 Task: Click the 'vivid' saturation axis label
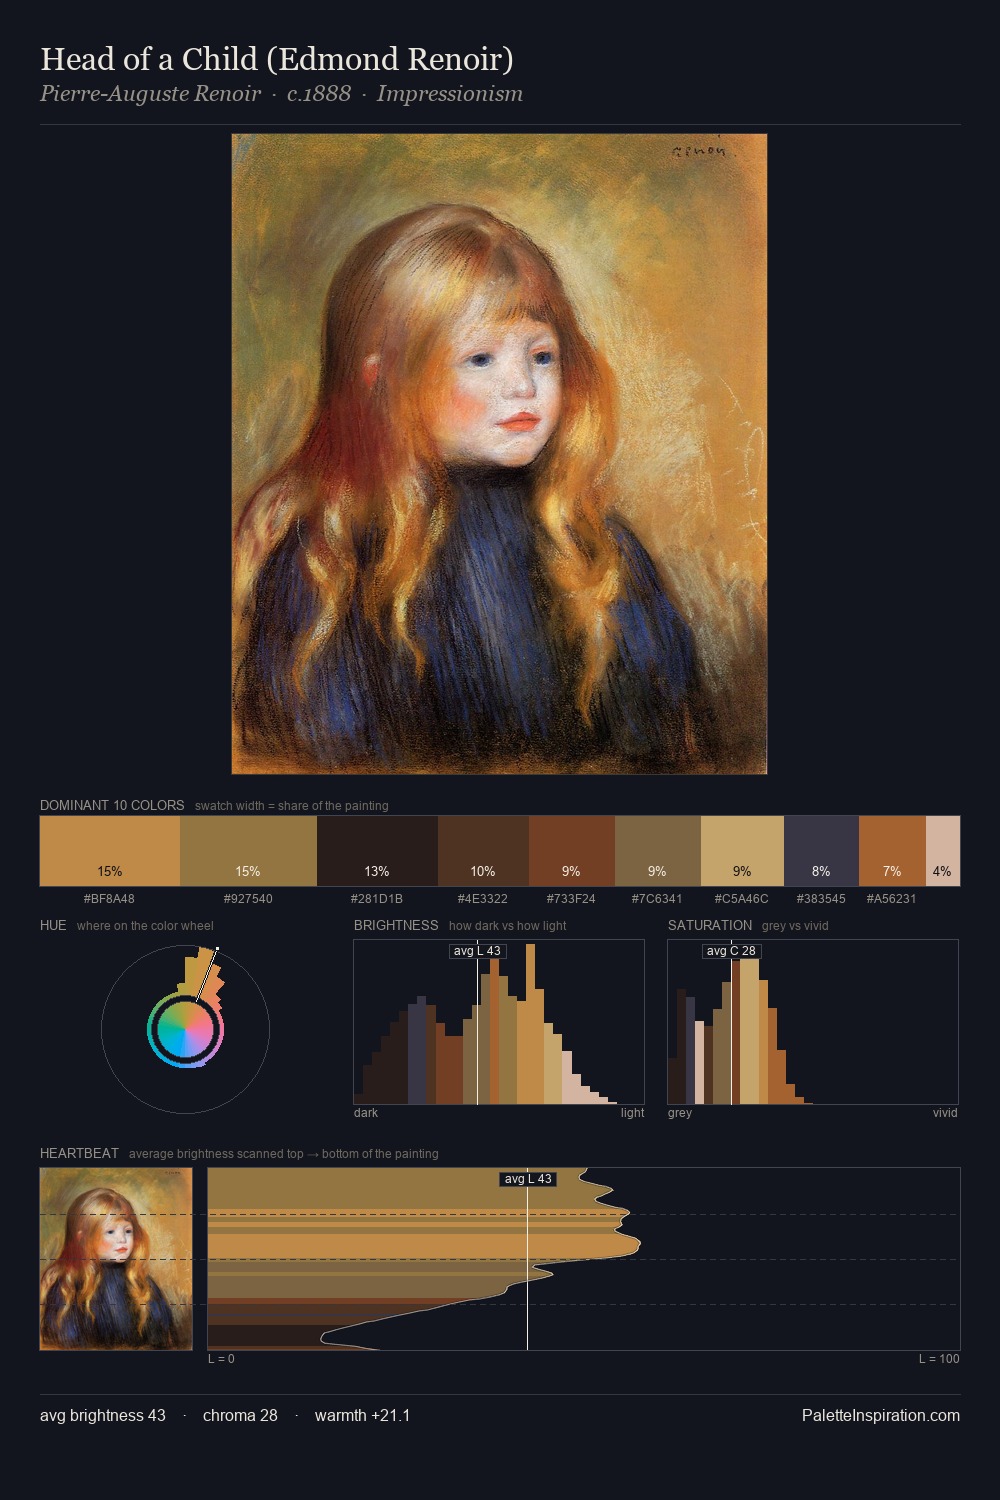[x=945, y=1113]
